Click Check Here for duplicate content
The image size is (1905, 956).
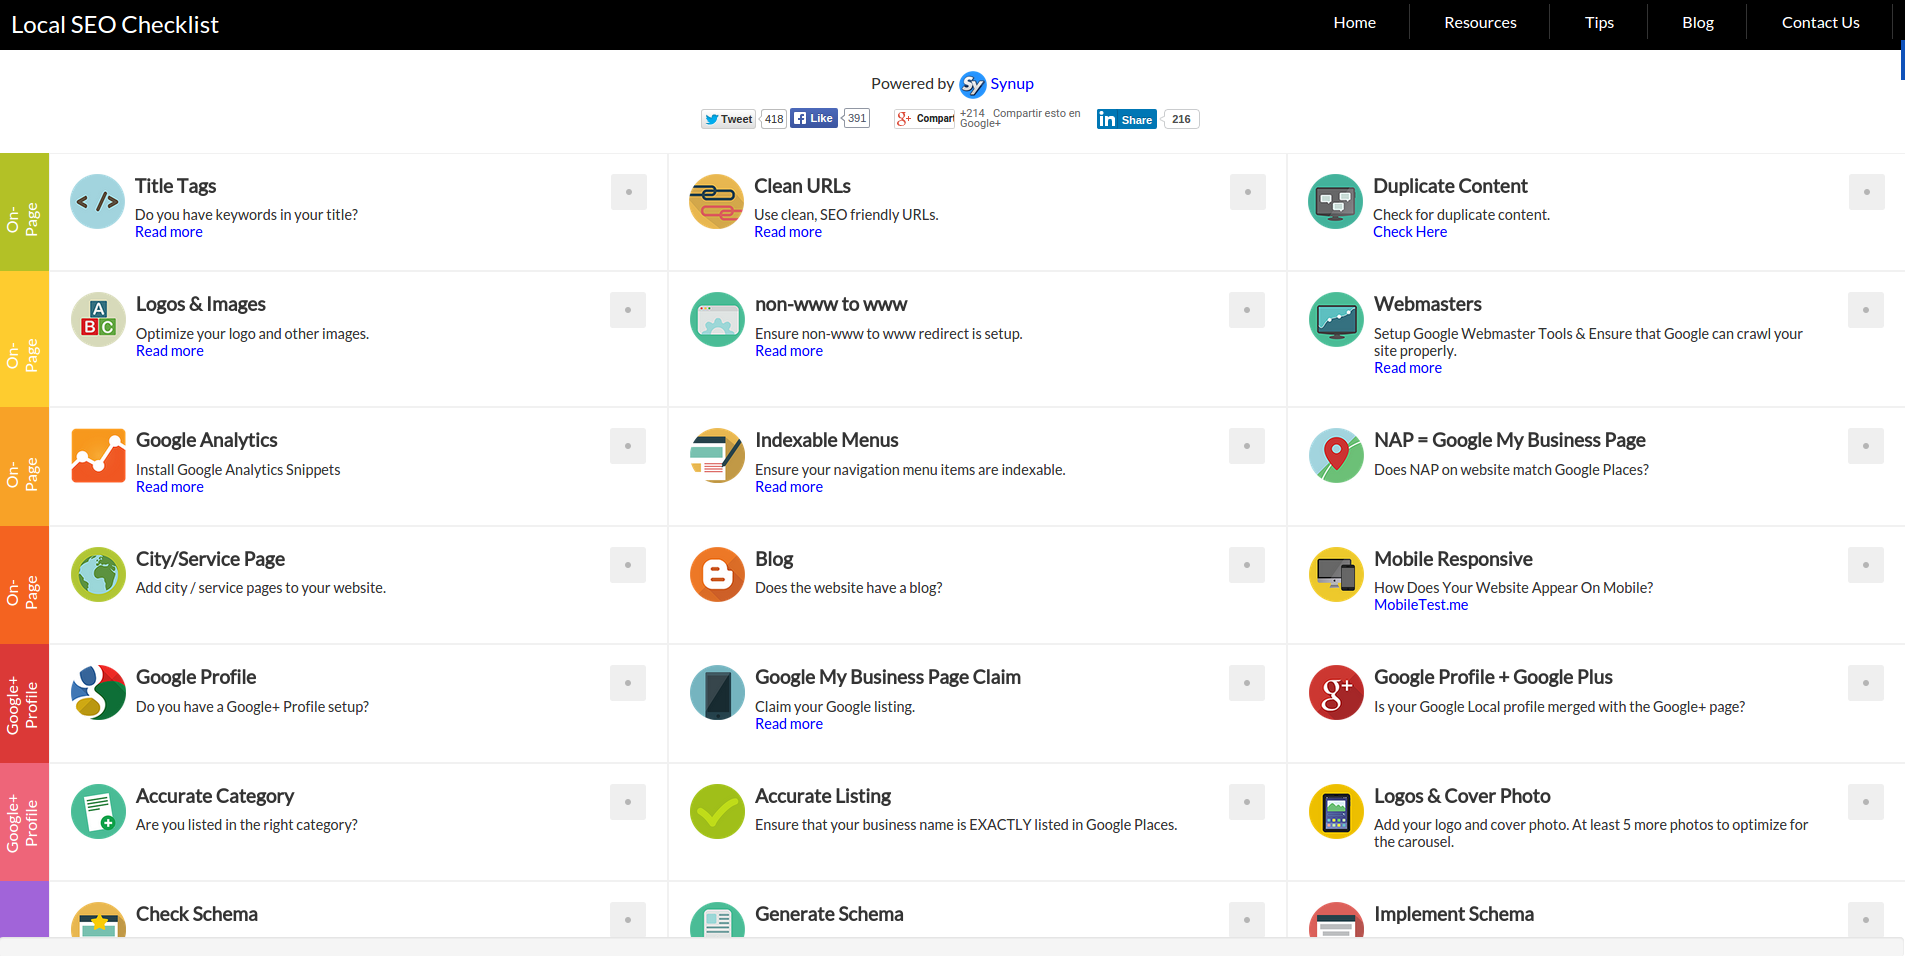tap(1410, 232)
